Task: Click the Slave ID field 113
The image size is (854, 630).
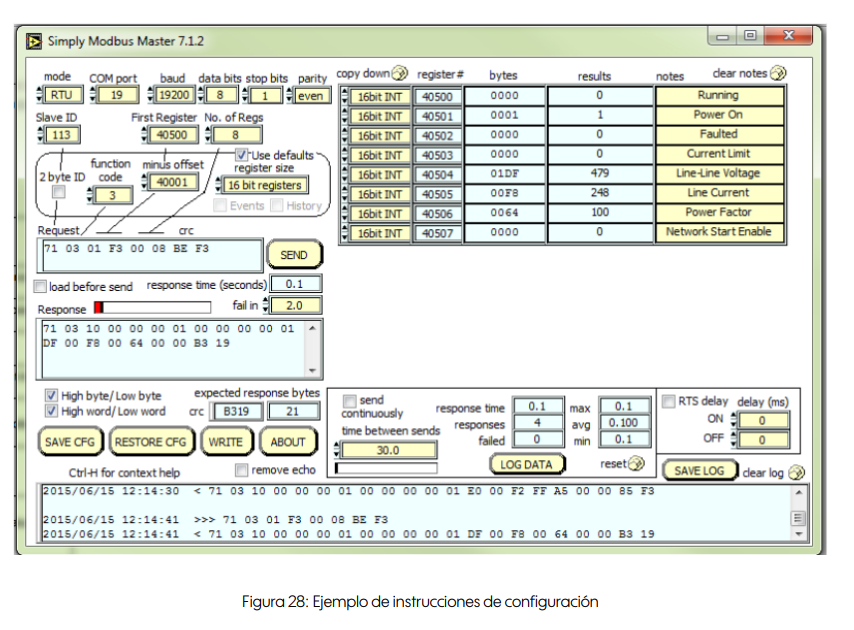Action: click(x=62, y=134)
